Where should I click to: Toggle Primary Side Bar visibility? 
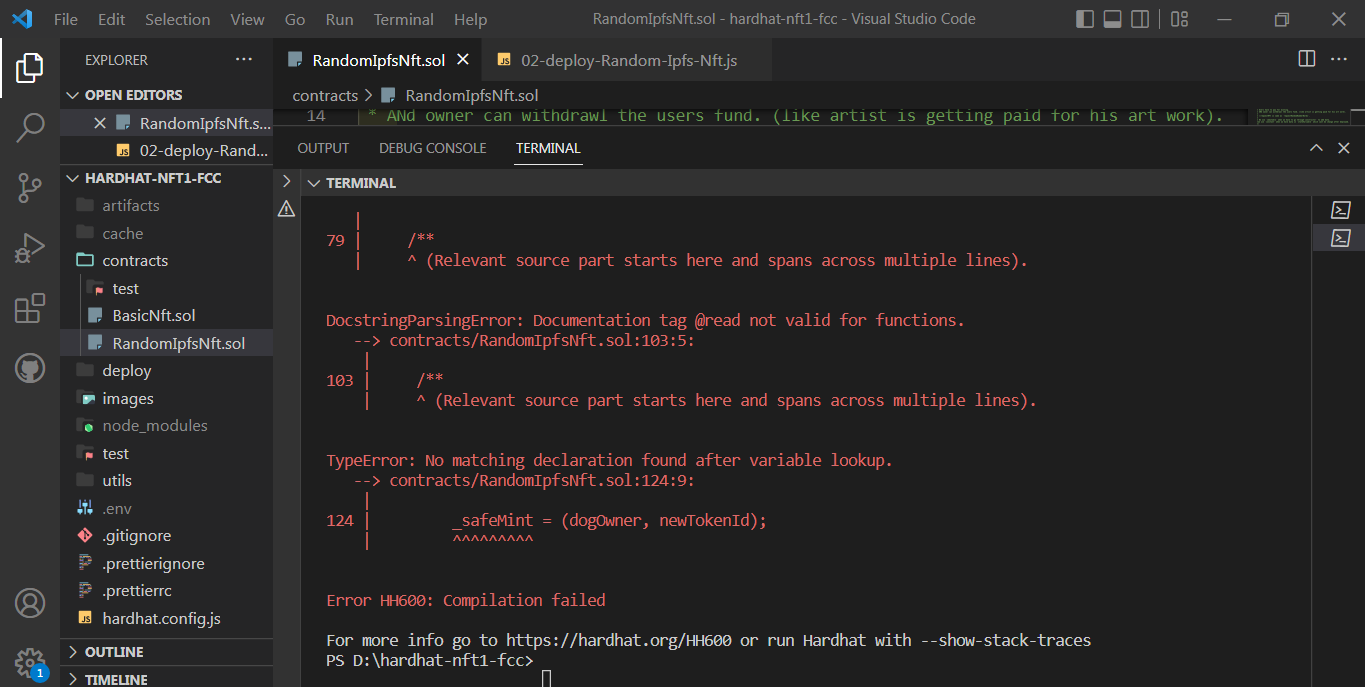[1085, 19]
